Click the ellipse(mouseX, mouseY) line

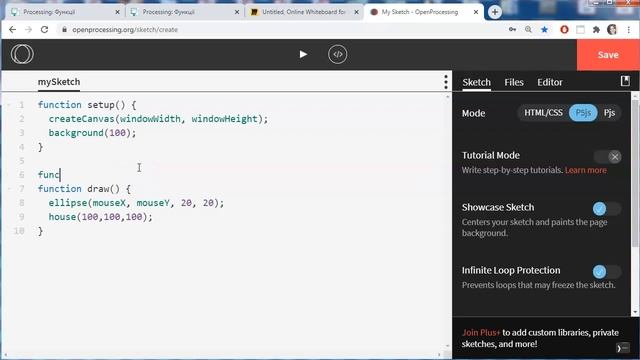click(136, 203)
